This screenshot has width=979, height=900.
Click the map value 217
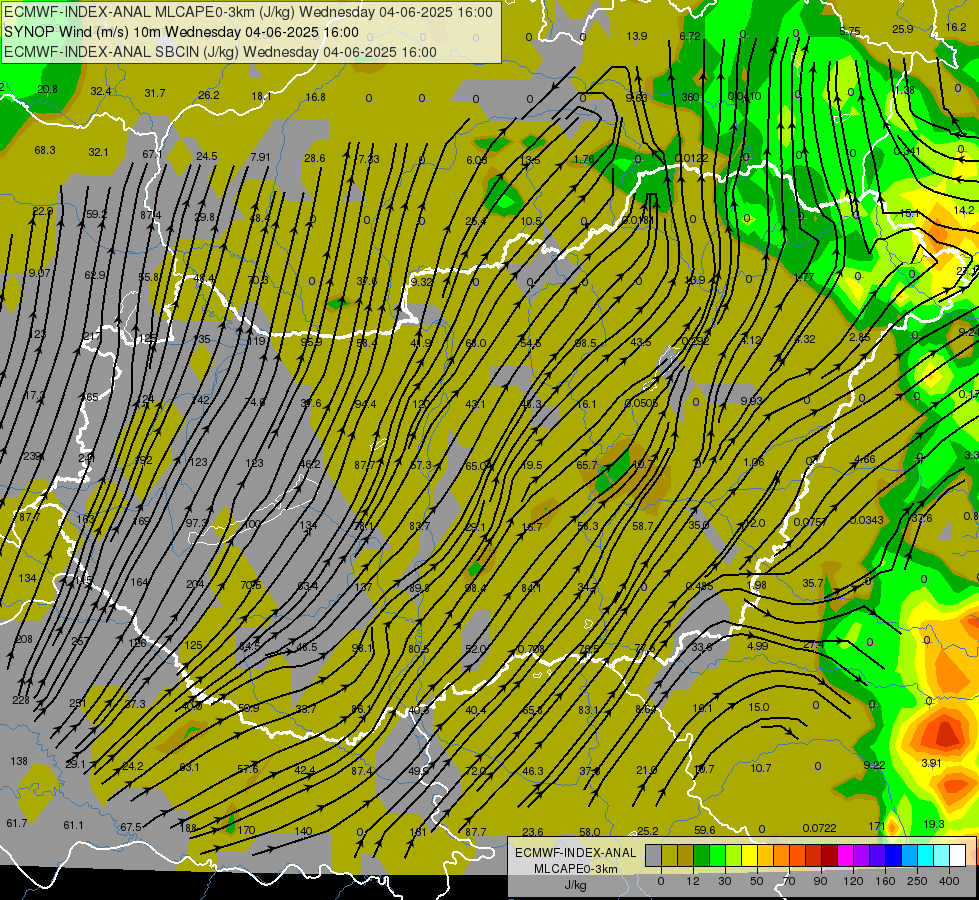coord(91,337)
